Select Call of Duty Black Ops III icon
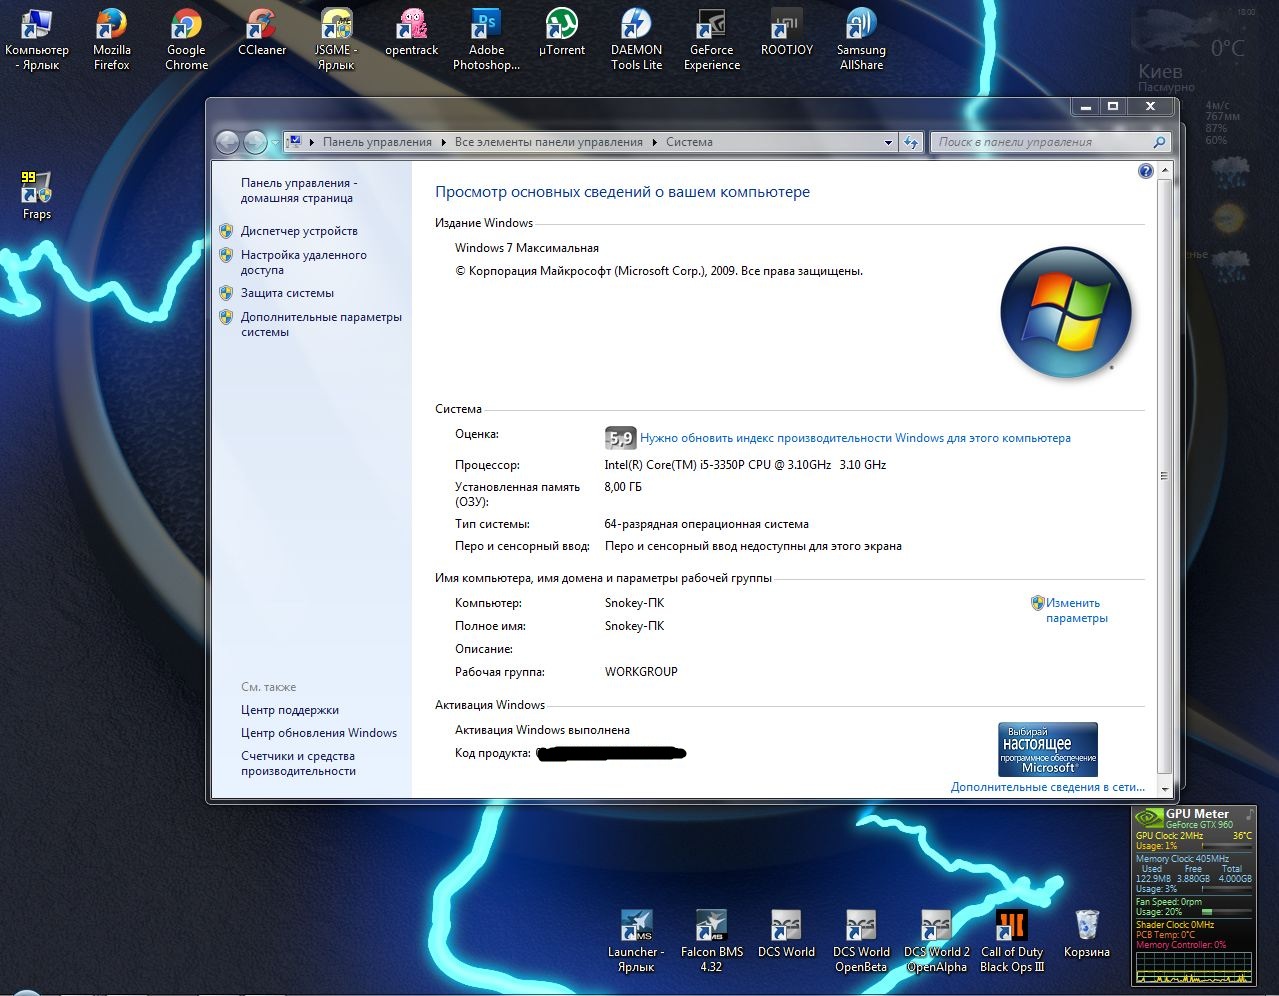The image size is (1279, 996). pyautogui.click(x=1012, y=941)
